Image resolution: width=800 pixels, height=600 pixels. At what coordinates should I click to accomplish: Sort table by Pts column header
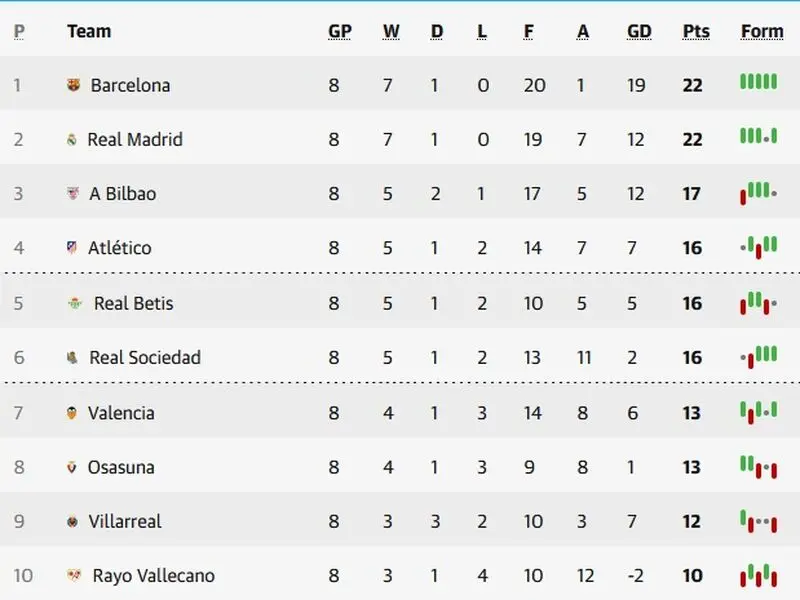[x=696, y=32]
